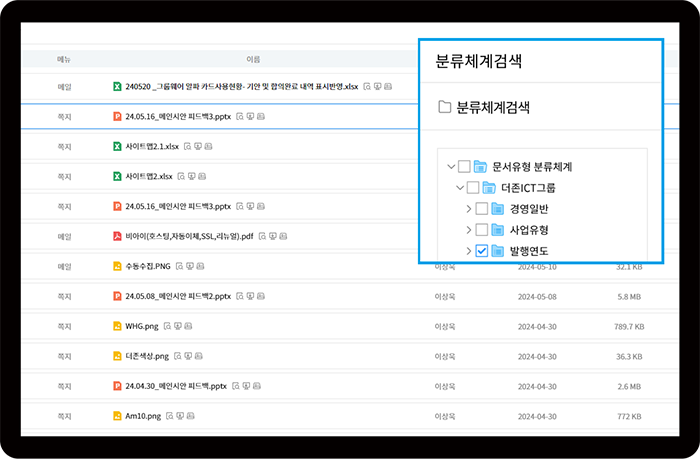The image size is (700, 459).
Task: Open the 240520 card usage xlsx file name
Action: click(x=242, y=86)
